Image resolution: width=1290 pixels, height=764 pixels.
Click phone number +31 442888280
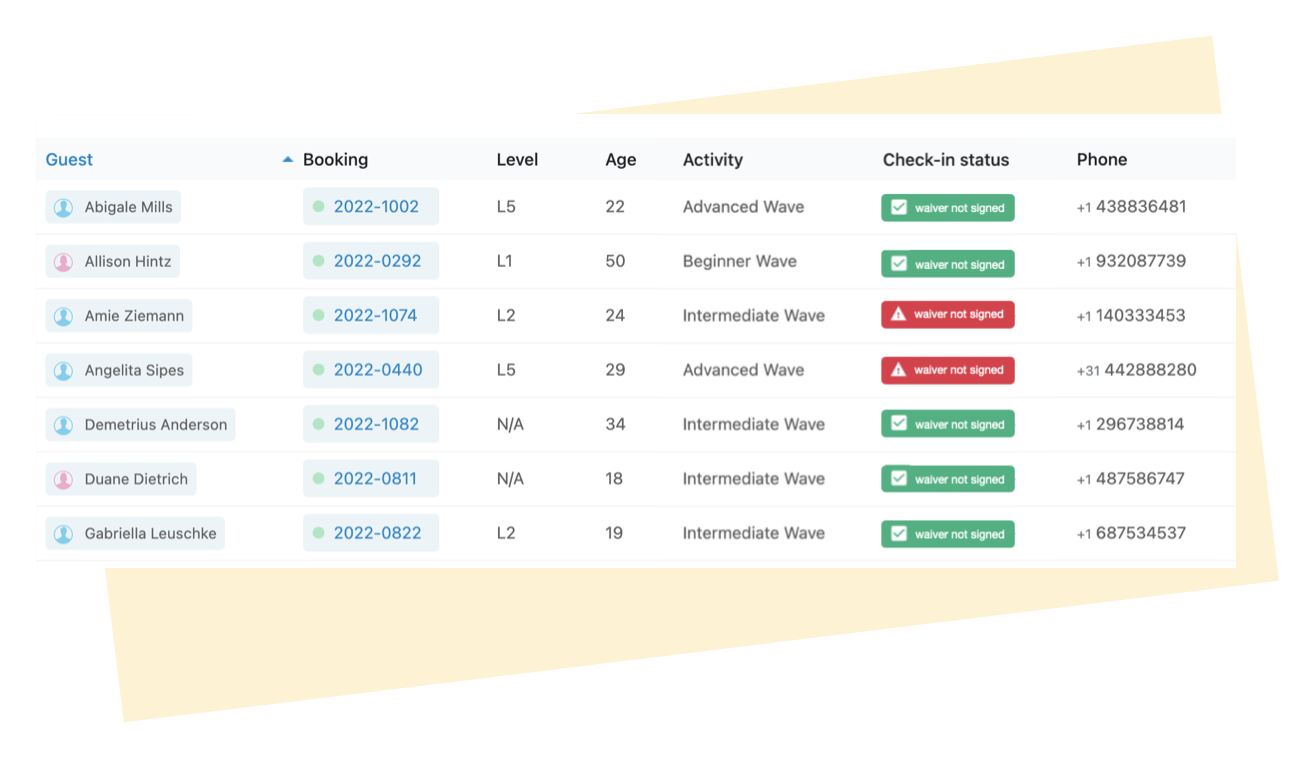[x=1136, y=370]
